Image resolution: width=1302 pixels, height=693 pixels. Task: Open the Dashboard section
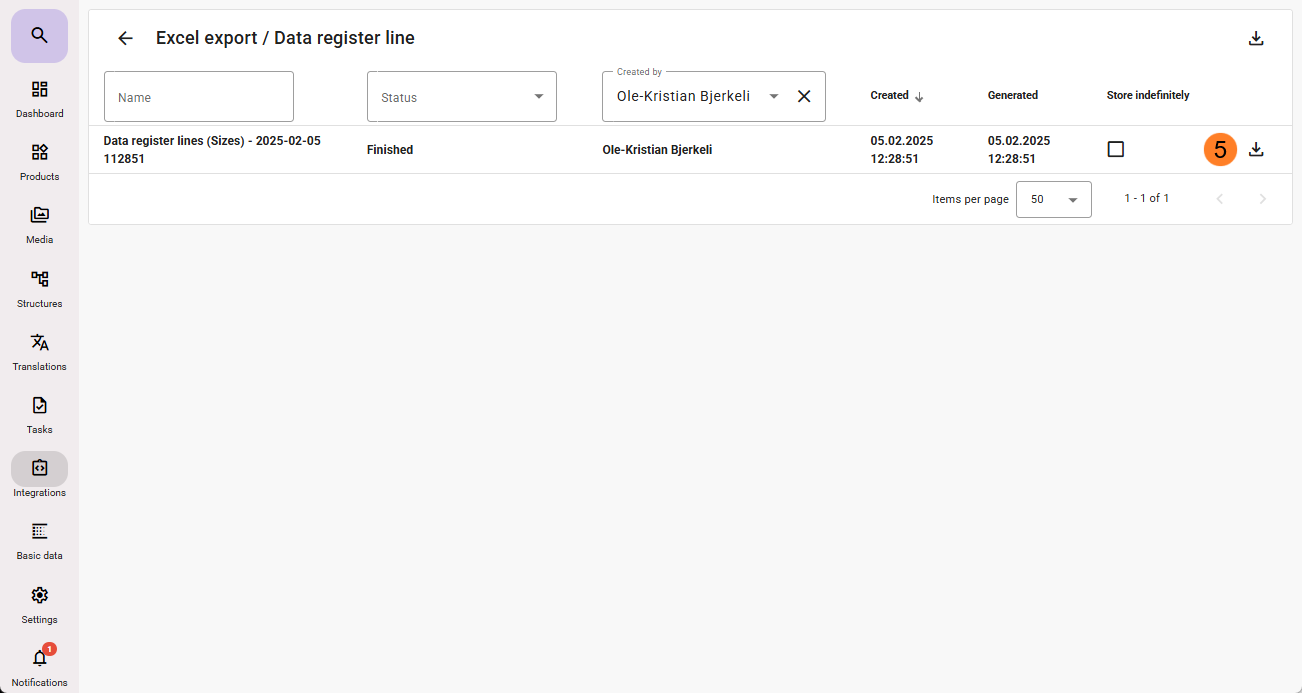pyautogui.click(x=39, y=99)
